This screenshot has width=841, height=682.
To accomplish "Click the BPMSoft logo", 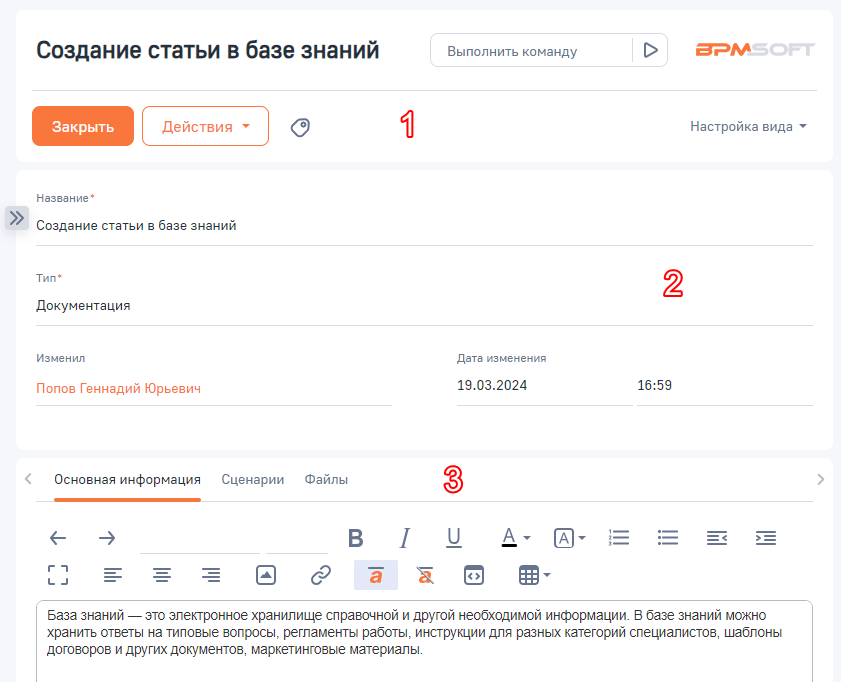I will (755, 50).
